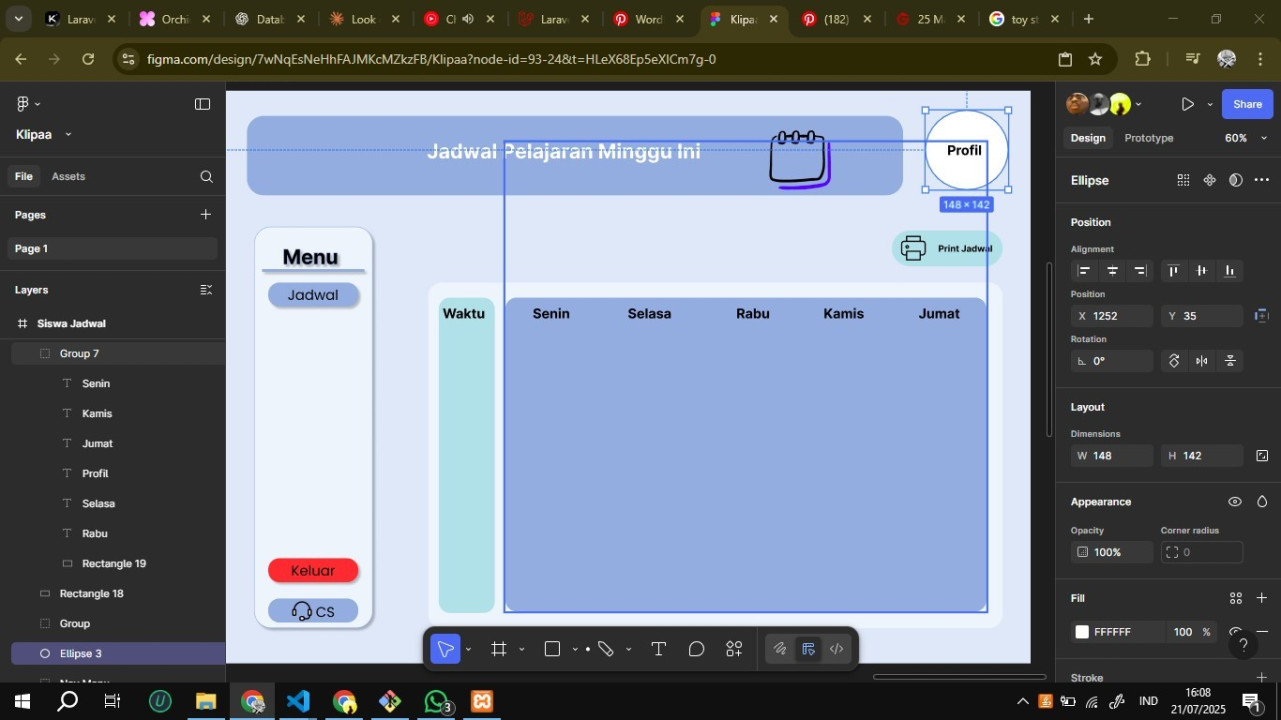The width and height of the screenshot is (1281, 720).
Task: Click the Pen tool icon
Action: (x=605, y=649)
